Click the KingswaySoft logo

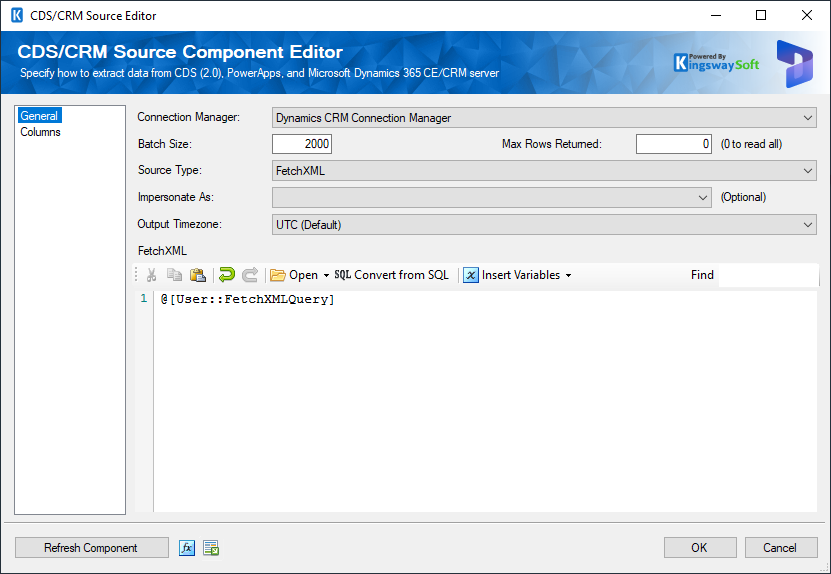click(x=716, y=63)
